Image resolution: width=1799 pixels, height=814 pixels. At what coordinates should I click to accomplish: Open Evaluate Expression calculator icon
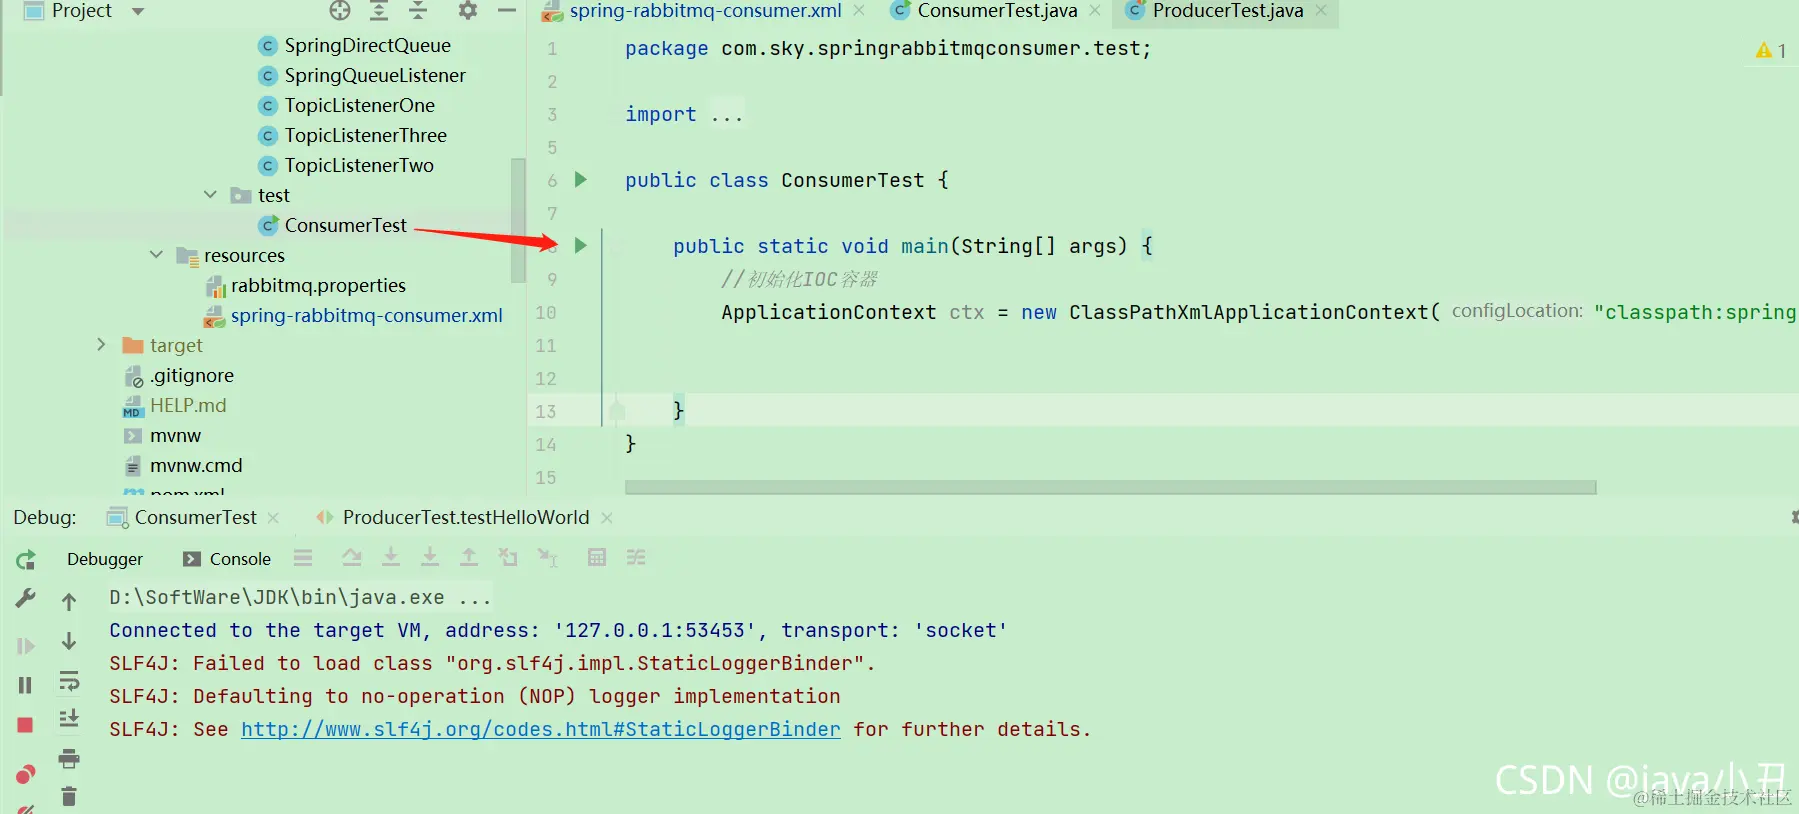pyautogui.click(x=597, y=558)
